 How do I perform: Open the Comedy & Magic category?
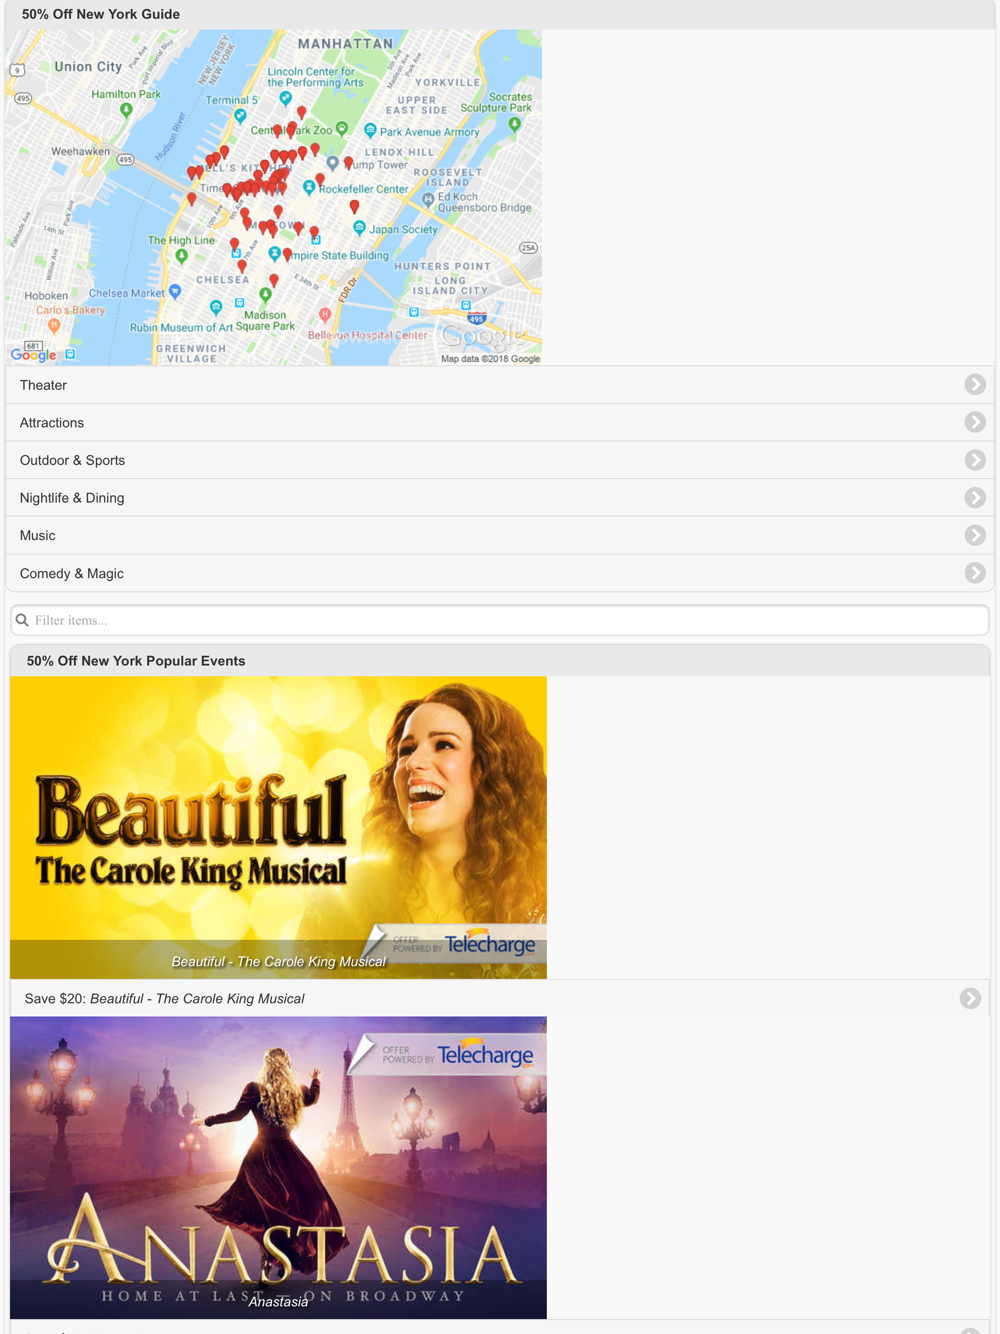click(500, 573)
